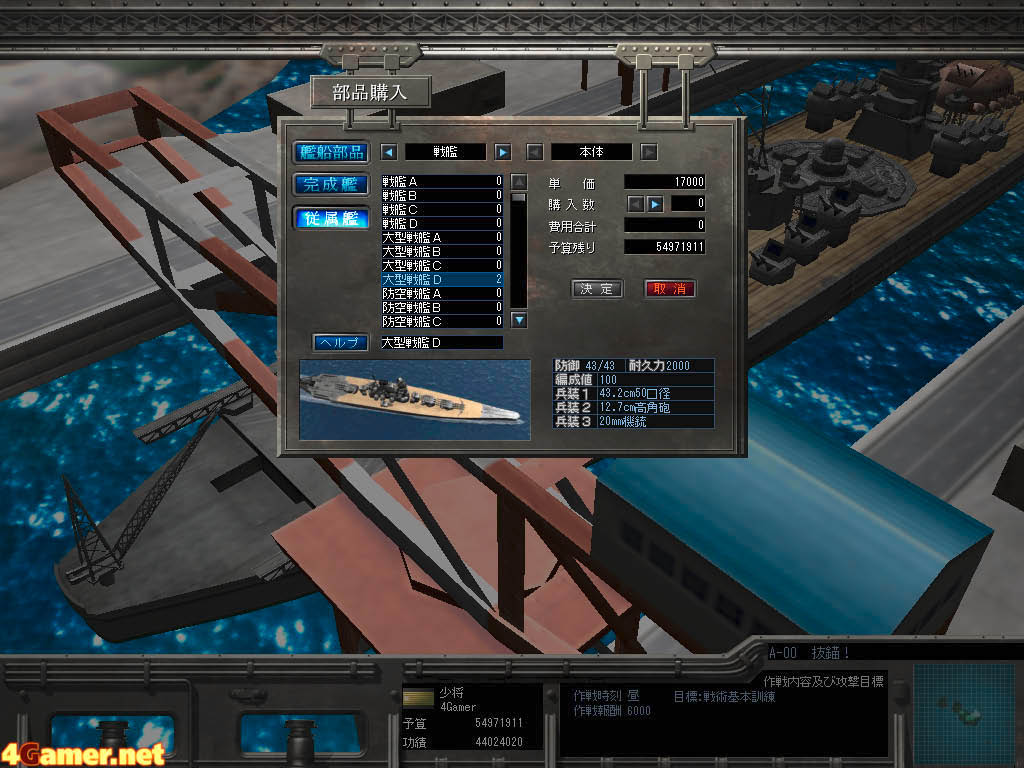Select 大型戦艦 C in the list
1024x768 pixels.
coord(442,265)
